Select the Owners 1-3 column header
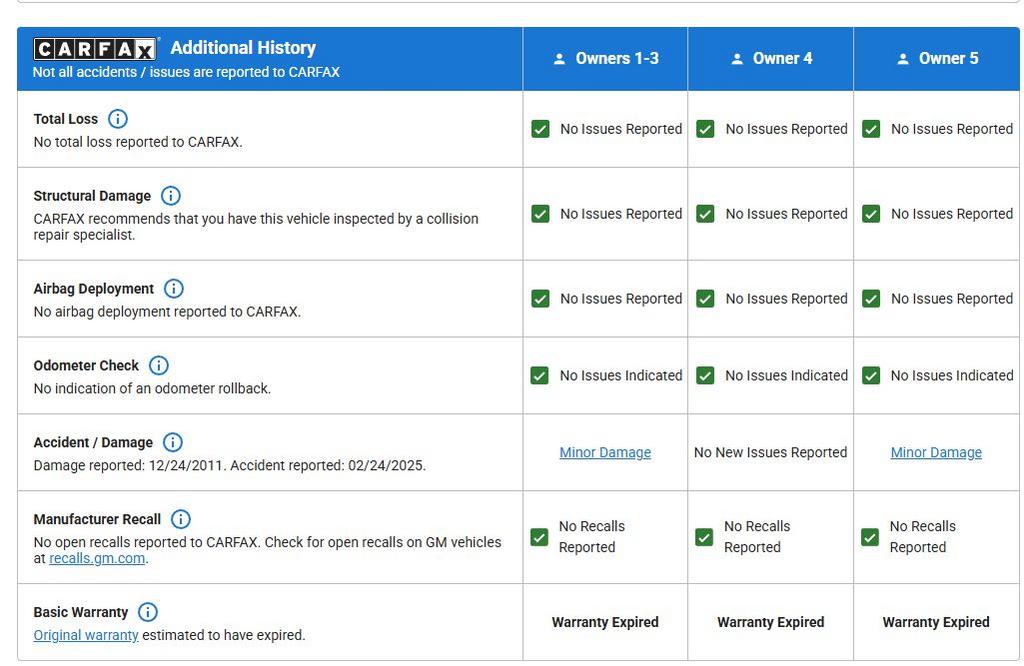This screenshot has height=666, width=1024. pos(605,59)
